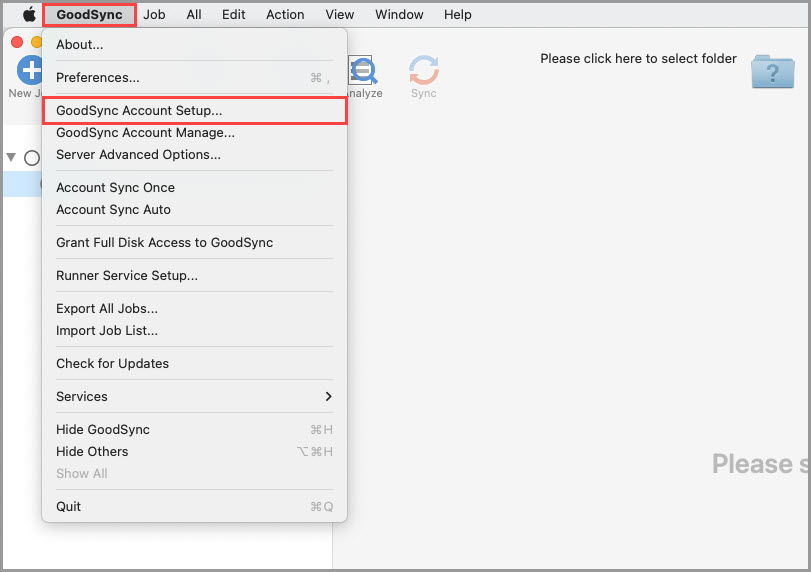
Task: Open the GoodSync menu bar item
Action: [89, 14]
